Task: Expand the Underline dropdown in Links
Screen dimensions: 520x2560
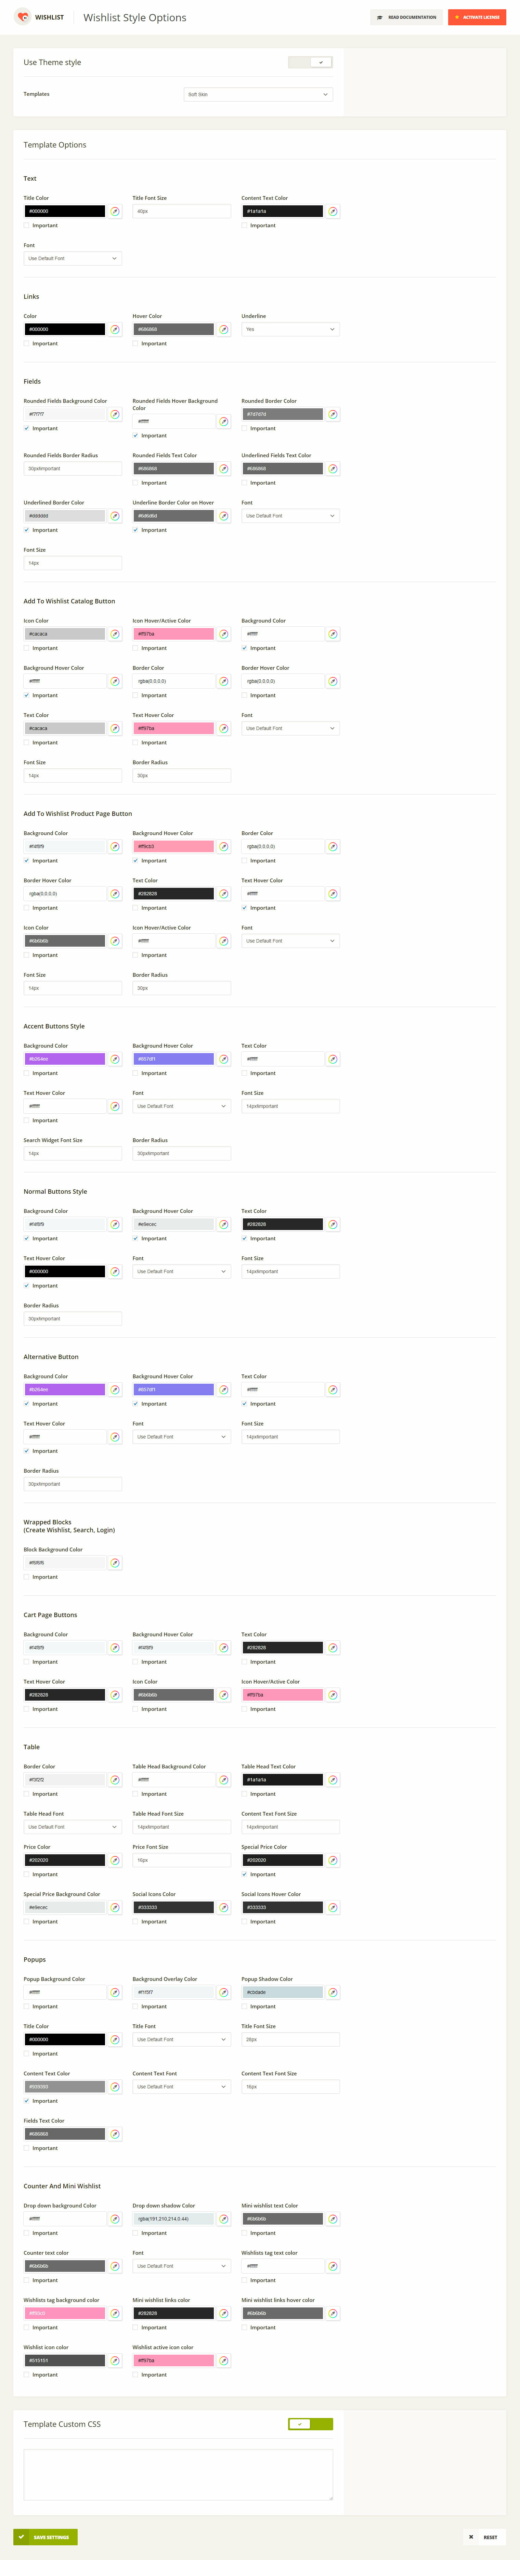Action: (290, 329)
